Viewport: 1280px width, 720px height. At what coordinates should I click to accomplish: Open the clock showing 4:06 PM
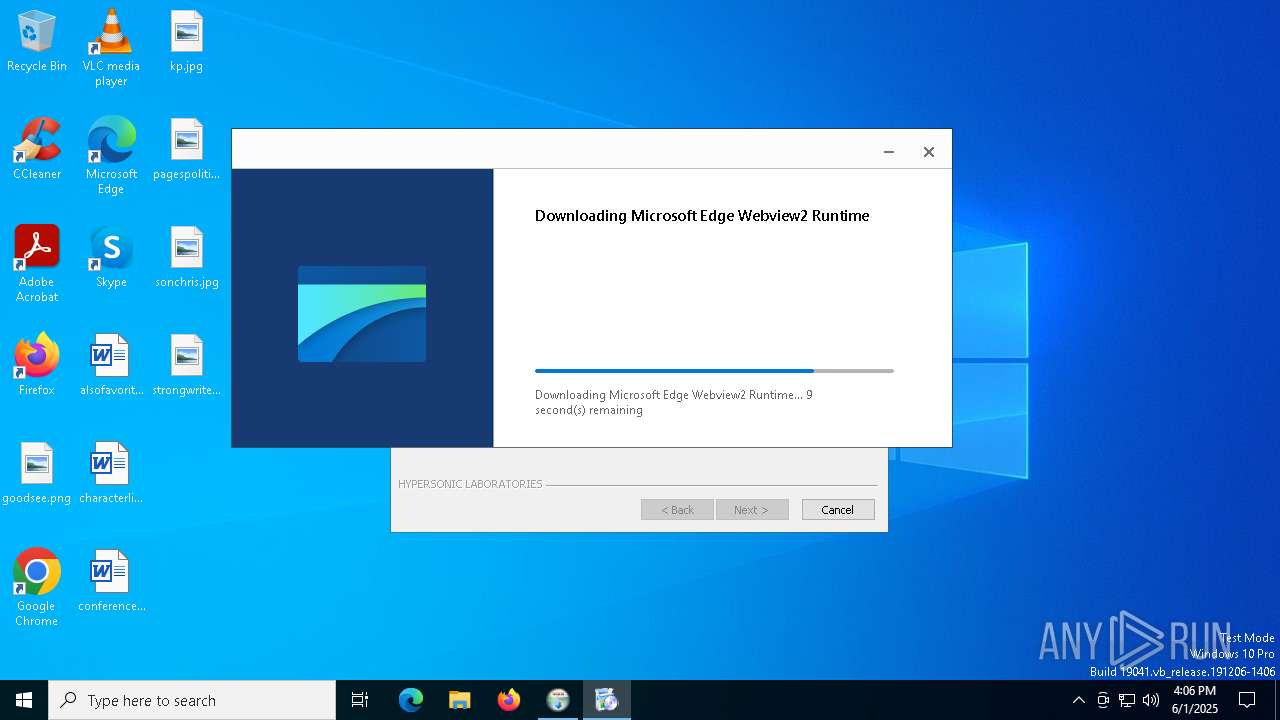[1194, 700]
